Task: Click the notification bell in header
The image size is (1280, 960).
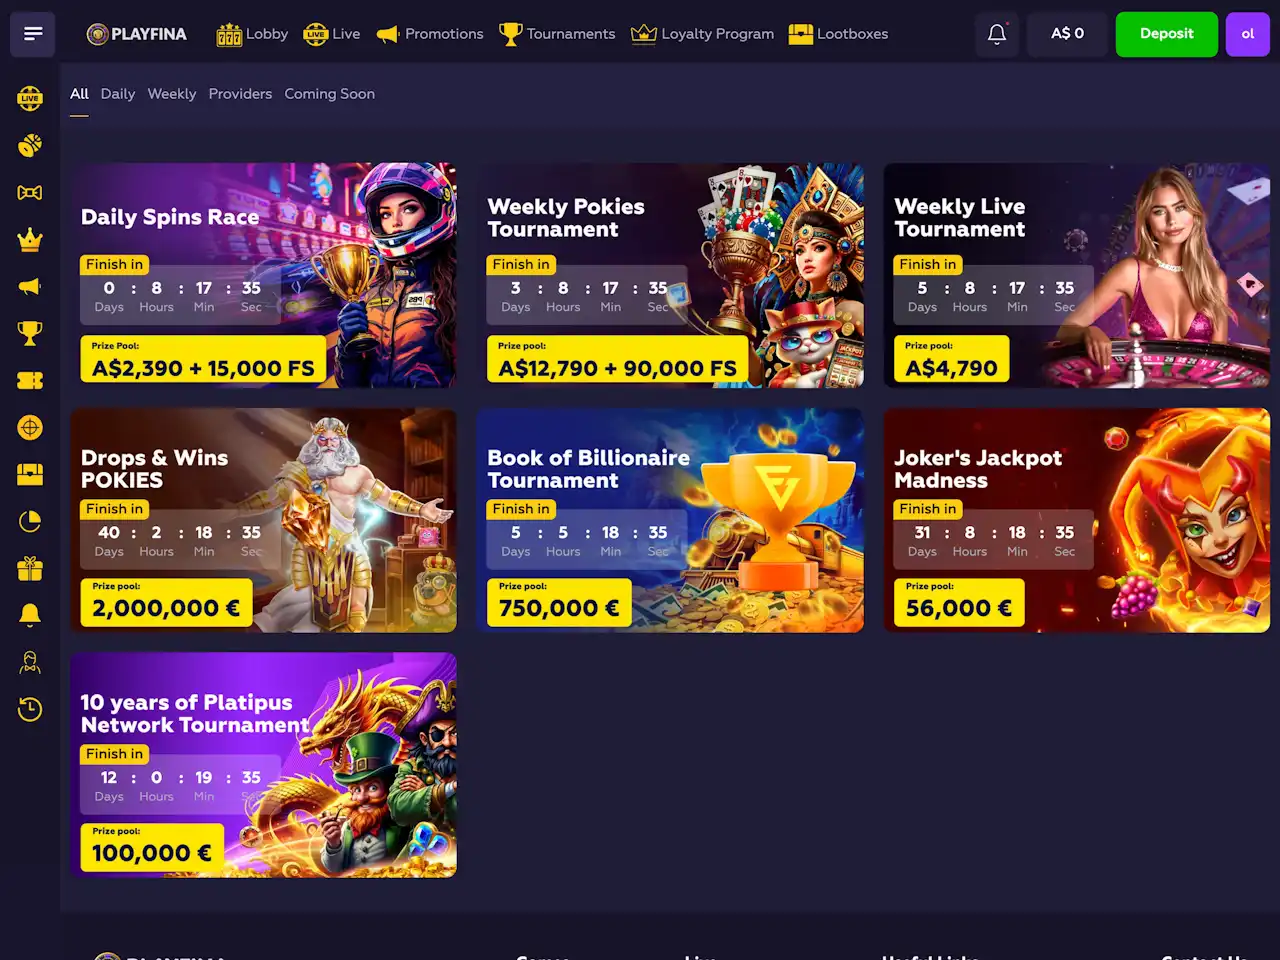Action: [x=997, y=34]
